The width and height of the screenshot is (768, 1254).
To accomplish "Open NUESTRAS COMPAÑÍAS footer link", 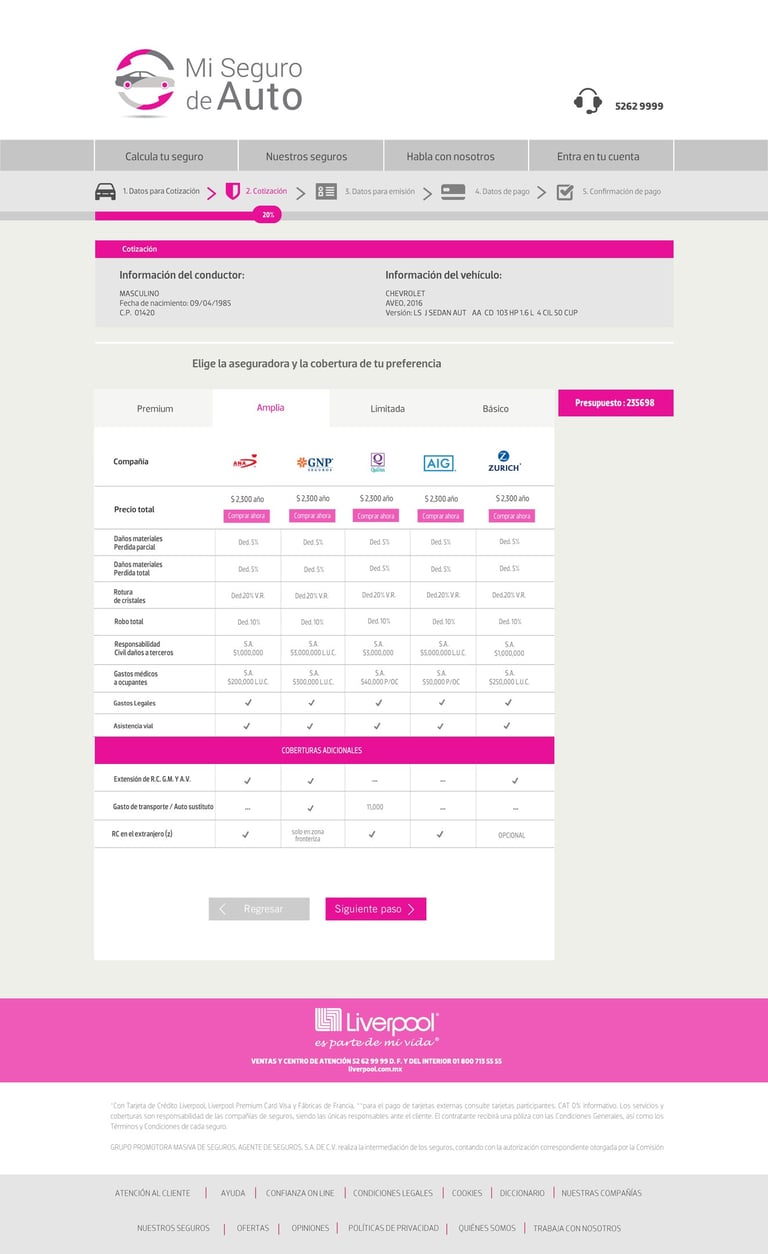I will pos(602,1193).
